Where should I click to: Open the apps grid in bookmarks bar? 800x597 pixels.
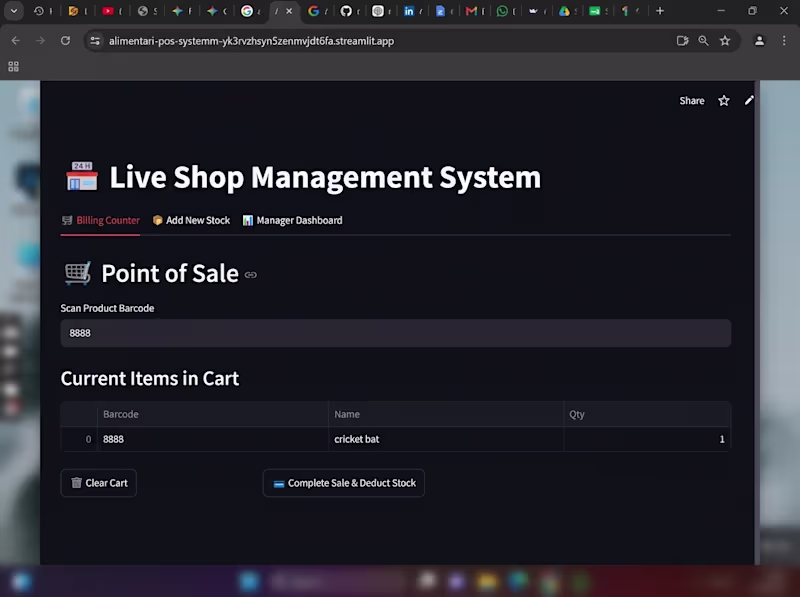coord(13,66)
